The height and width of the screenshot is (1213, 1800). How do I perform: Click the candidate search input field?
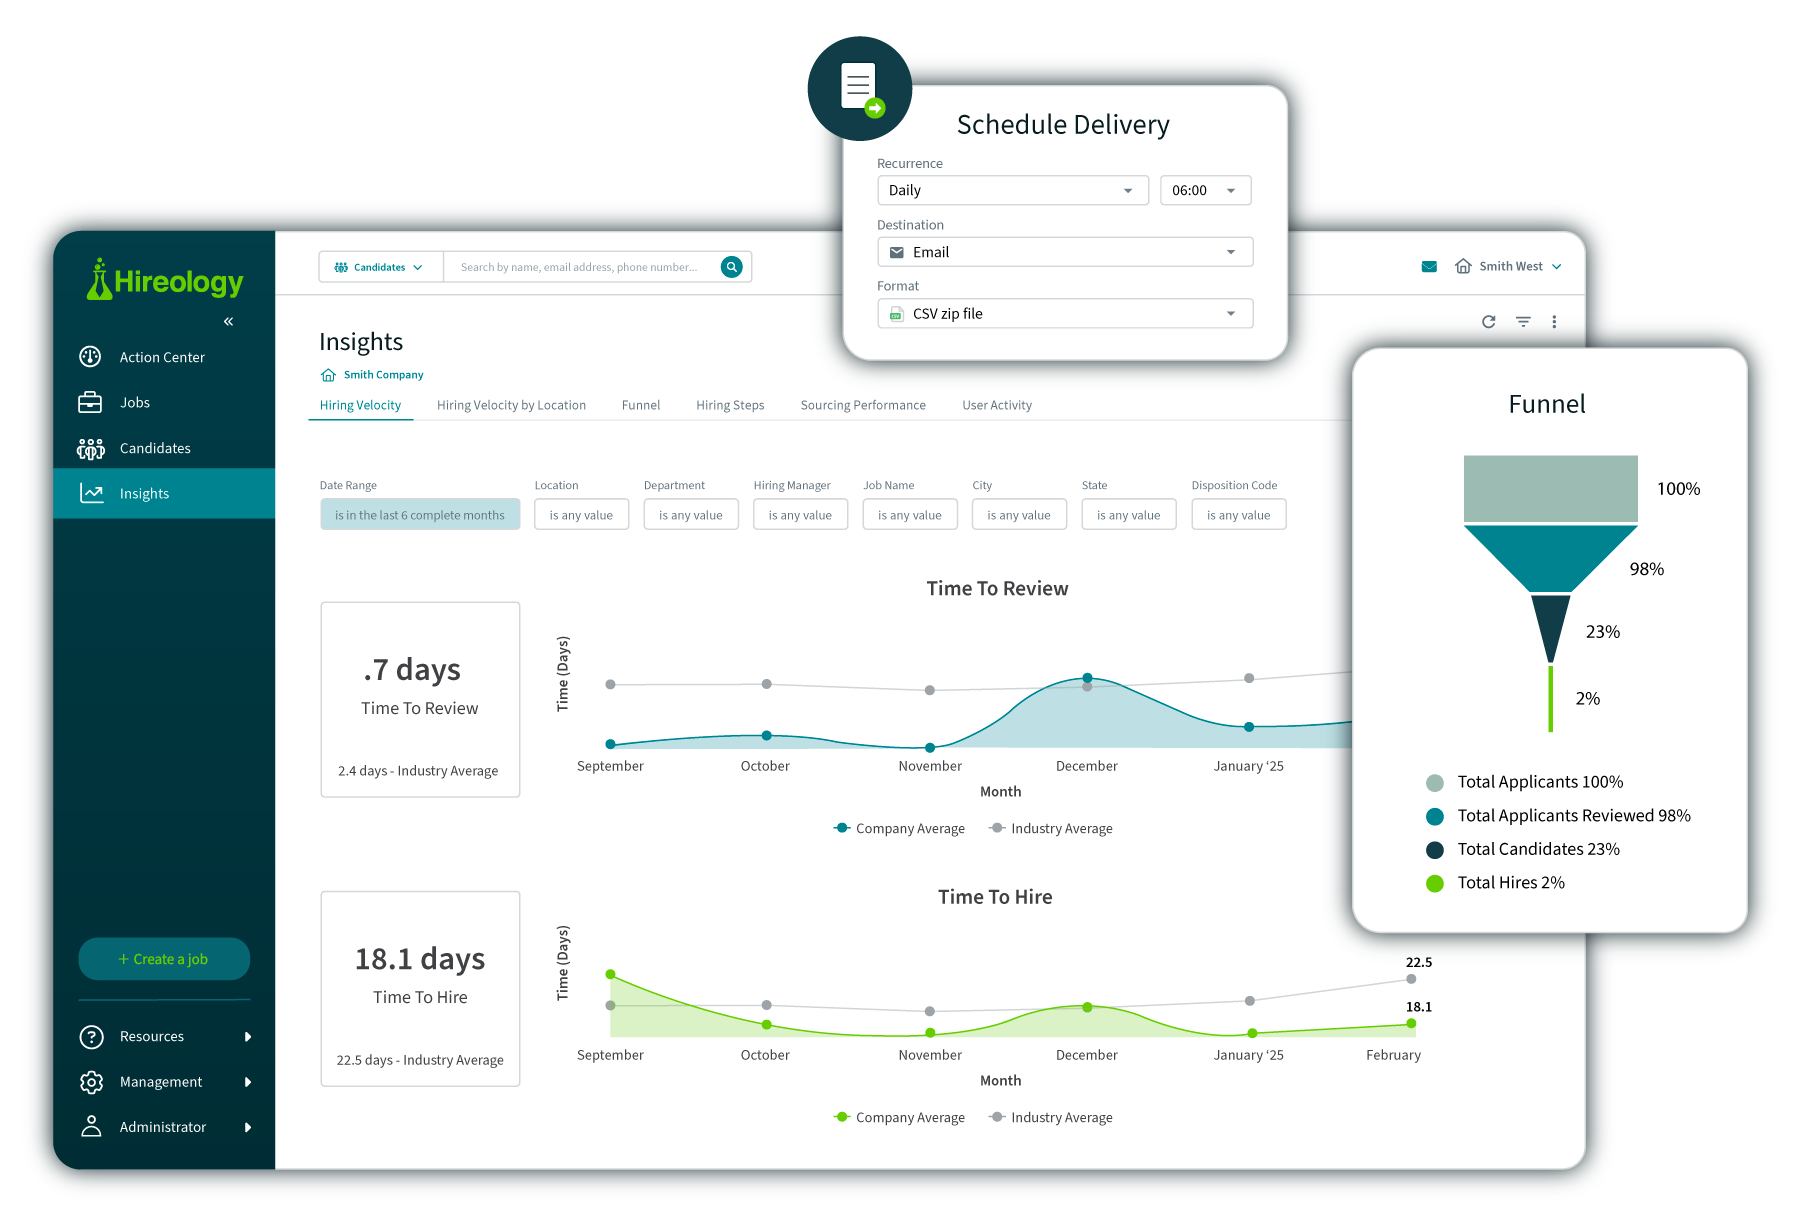tap(579, 267)
